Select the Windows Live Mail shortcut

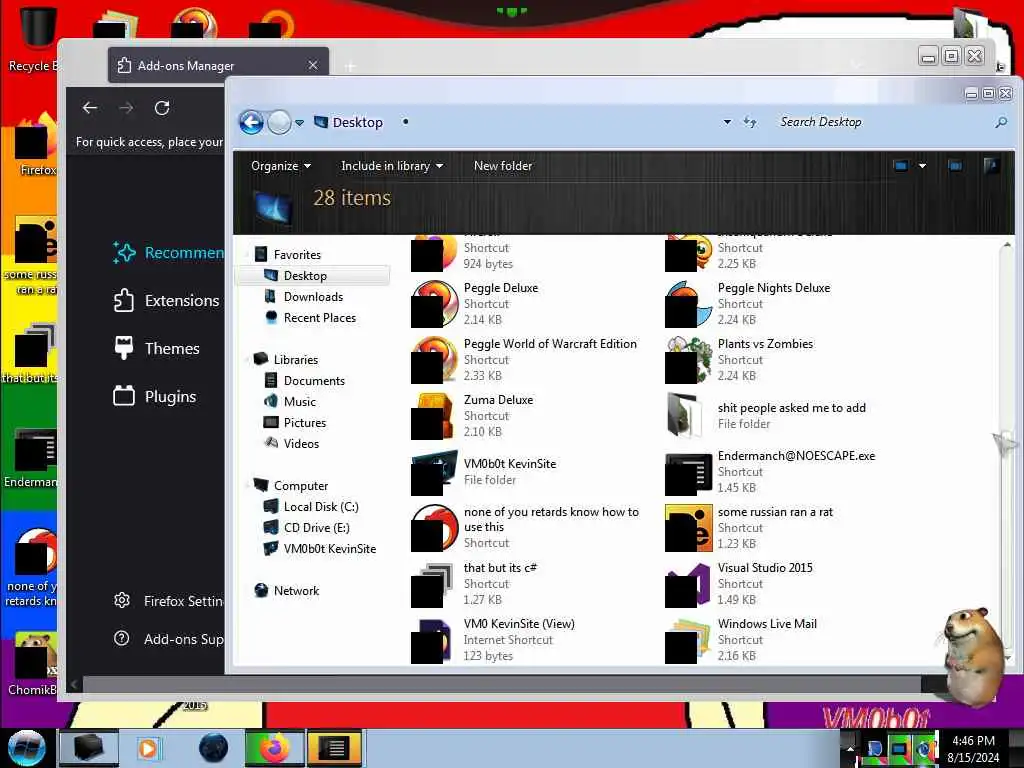click(741, 640)
